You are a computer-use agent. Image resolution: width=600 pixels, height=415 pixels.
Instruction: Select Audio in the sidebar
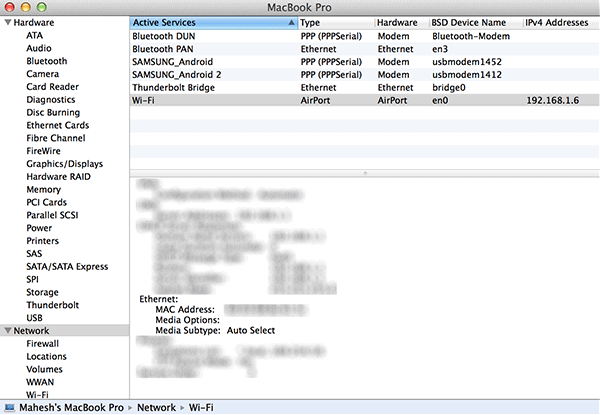[x=39, y=48]
